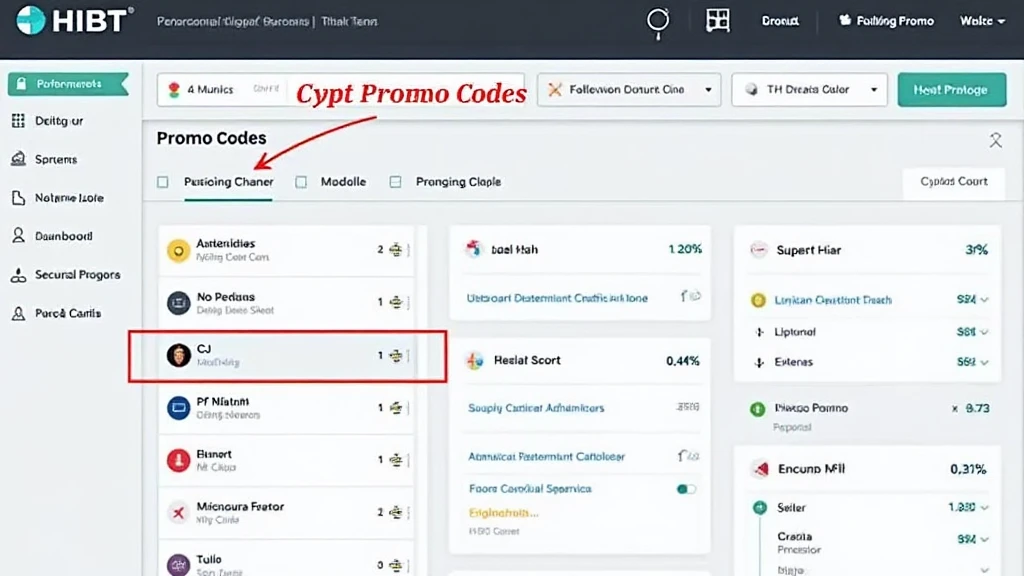Screen dimensions: 1024x576
Task: Click the Heat Protoge button
Action: click(x=952, y=89)
